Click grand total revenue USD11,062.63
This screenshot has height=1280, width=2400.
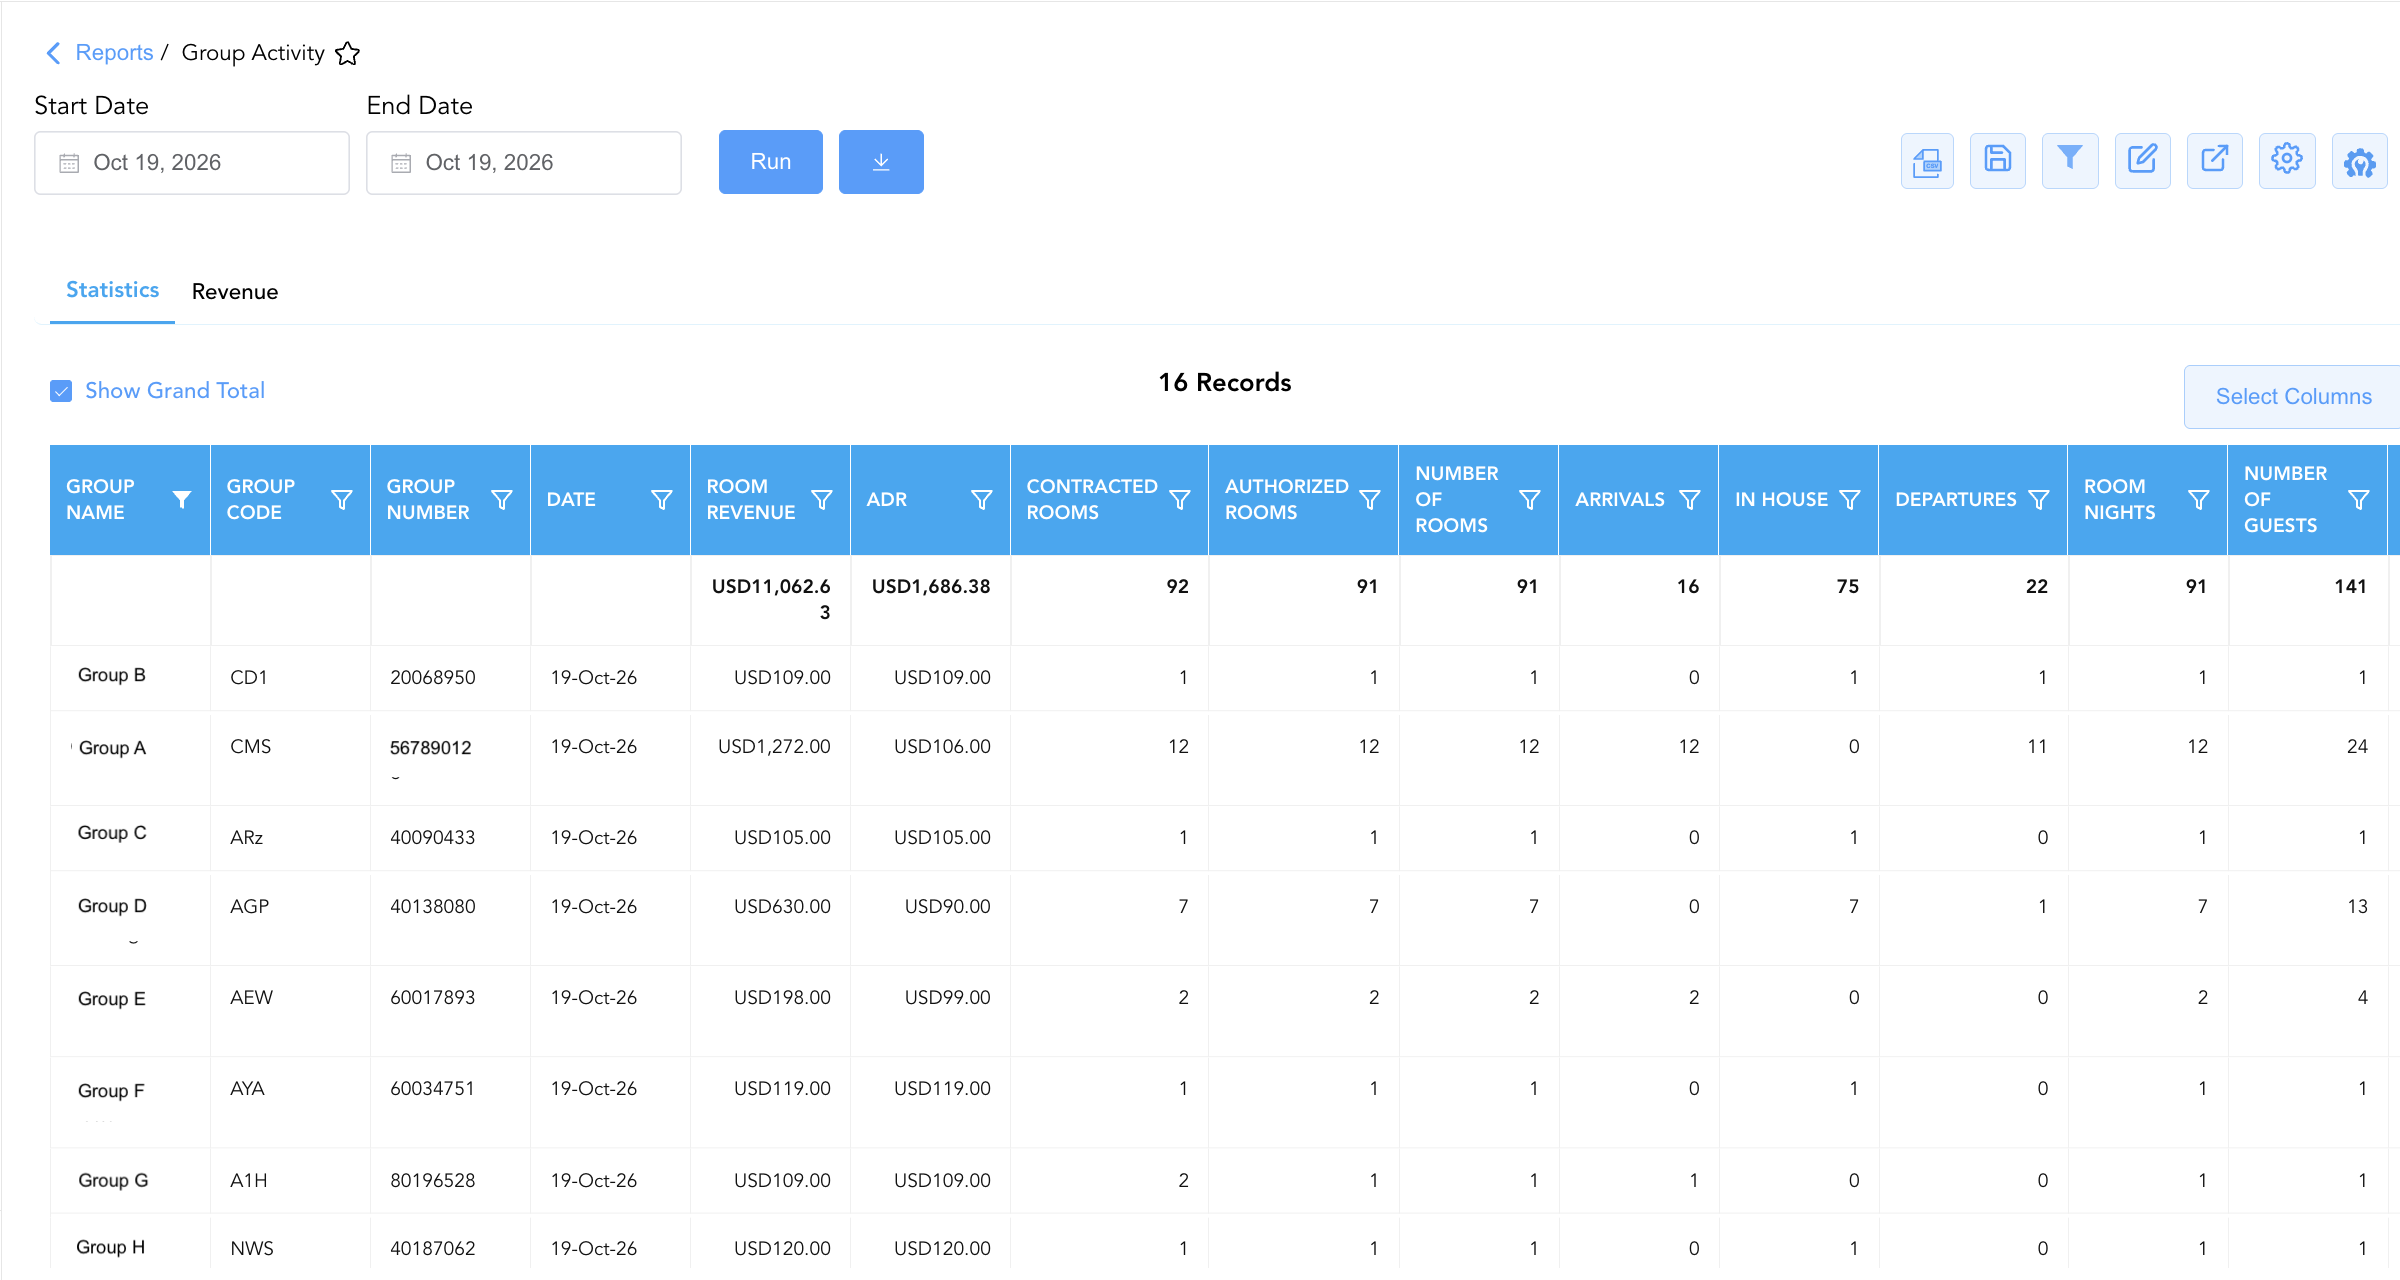pyautogui.click(x=771, y=599)
